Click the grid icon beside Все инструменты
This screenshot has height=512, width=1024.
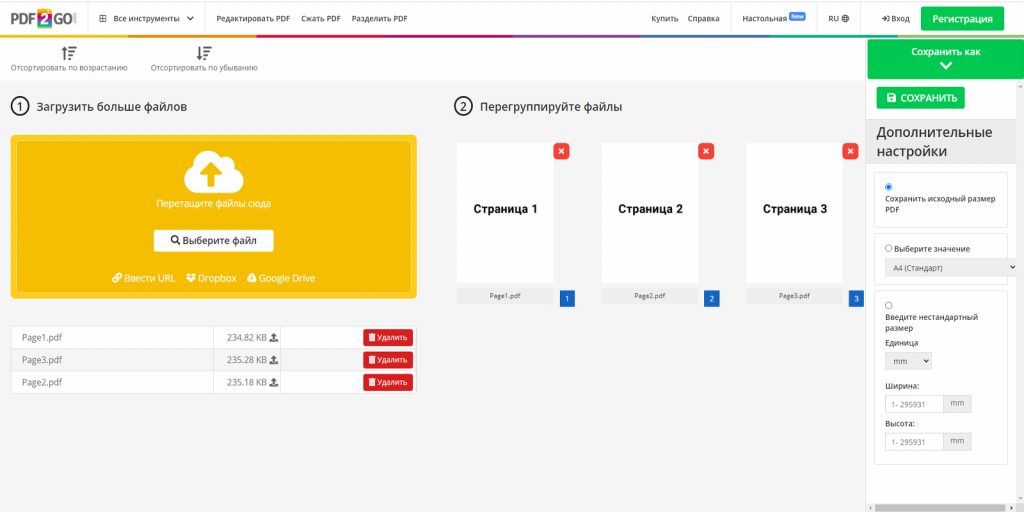103,19
